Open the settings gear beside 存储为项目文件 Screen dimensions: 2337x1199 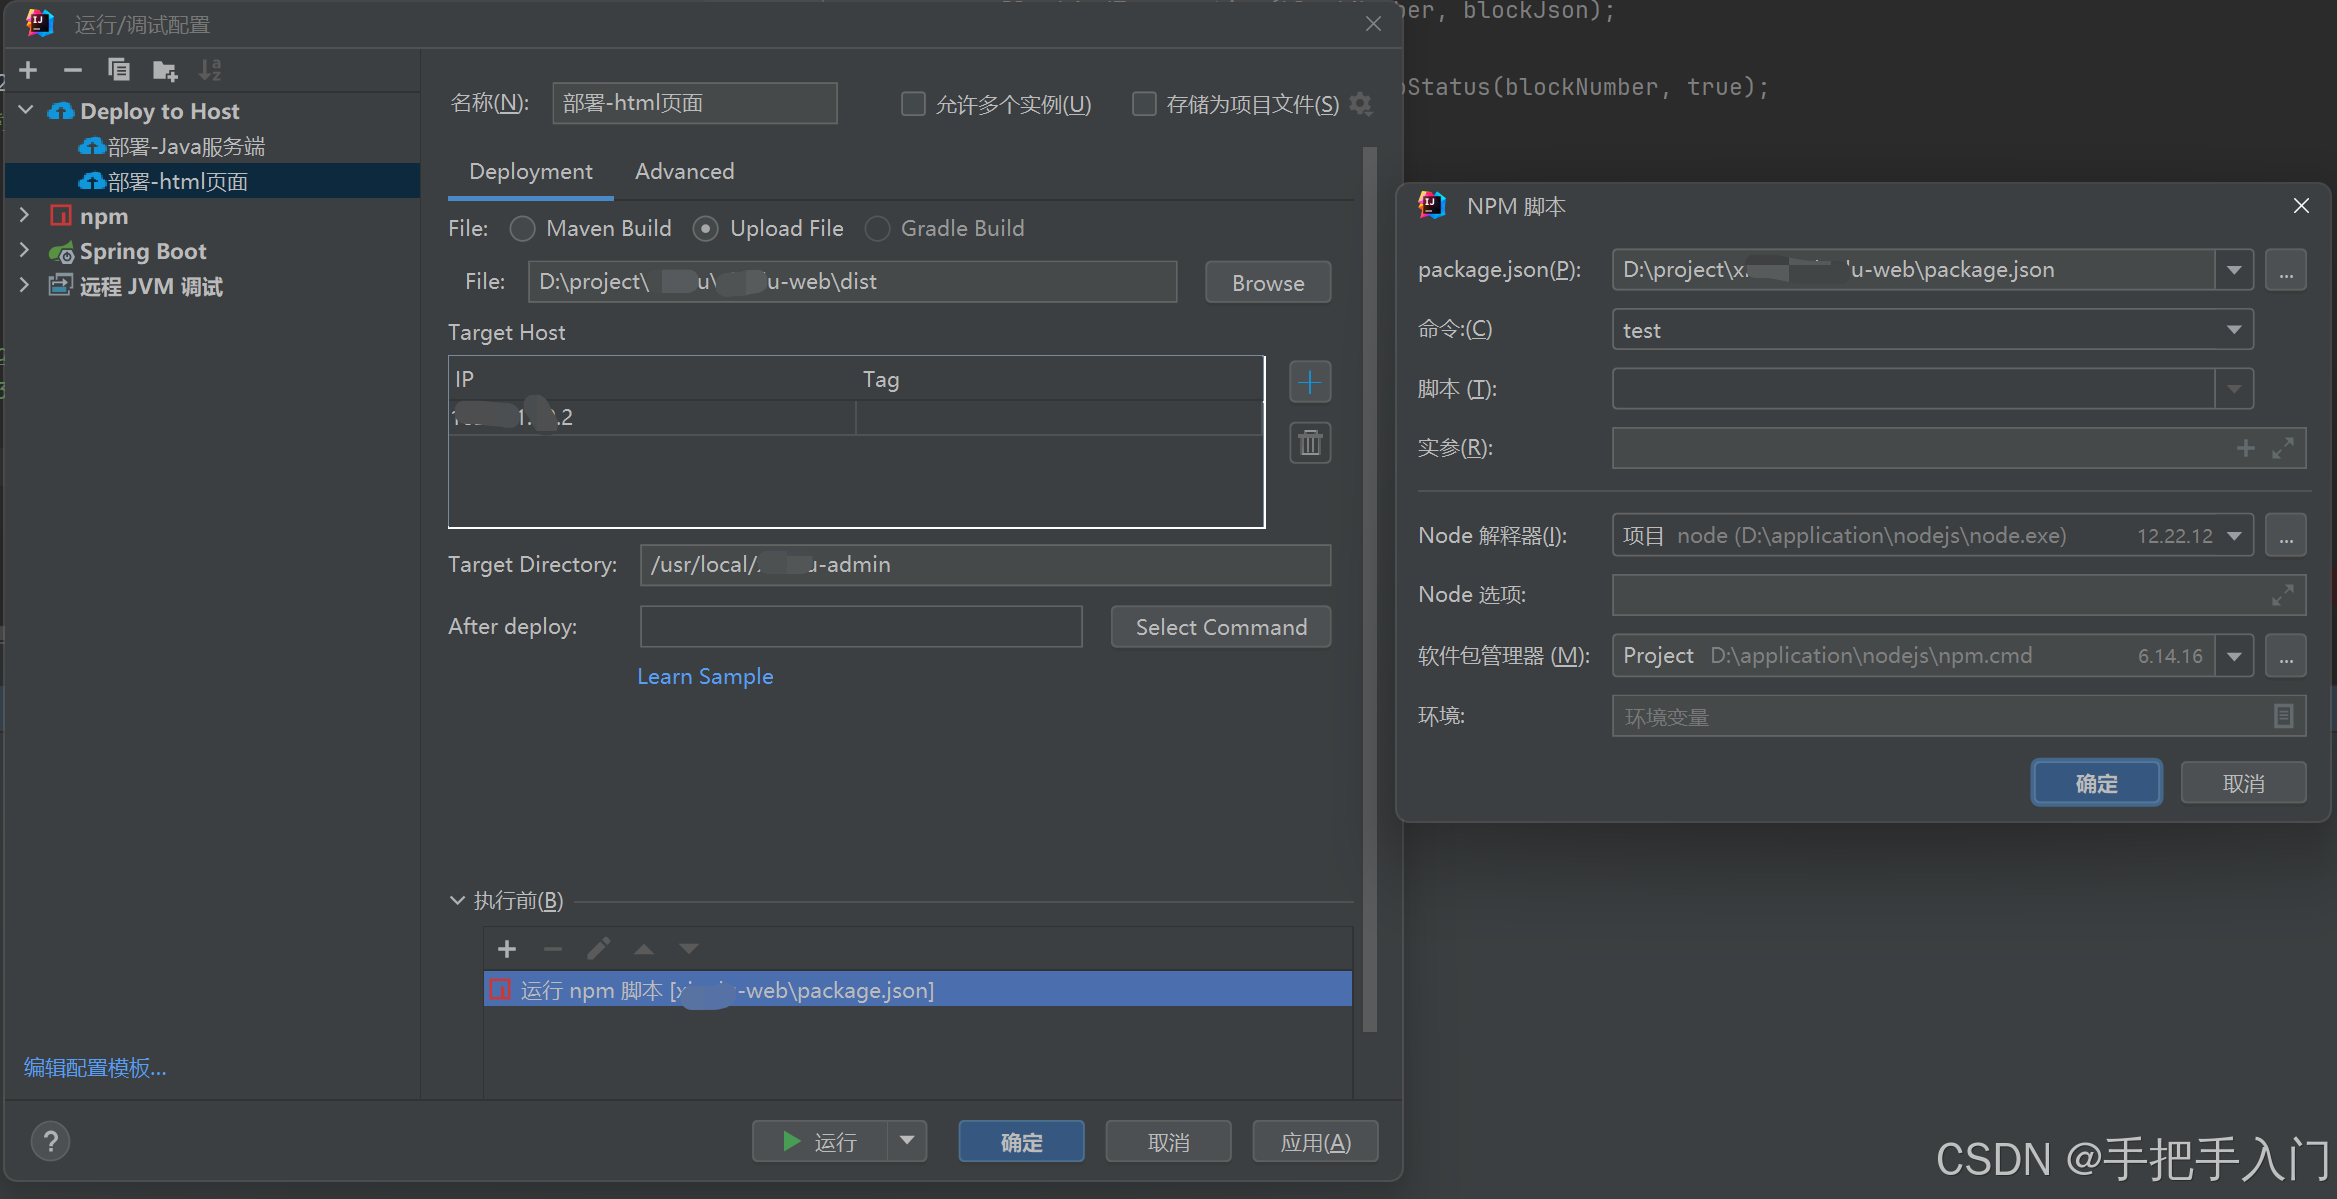click(x=1361, y=104)
